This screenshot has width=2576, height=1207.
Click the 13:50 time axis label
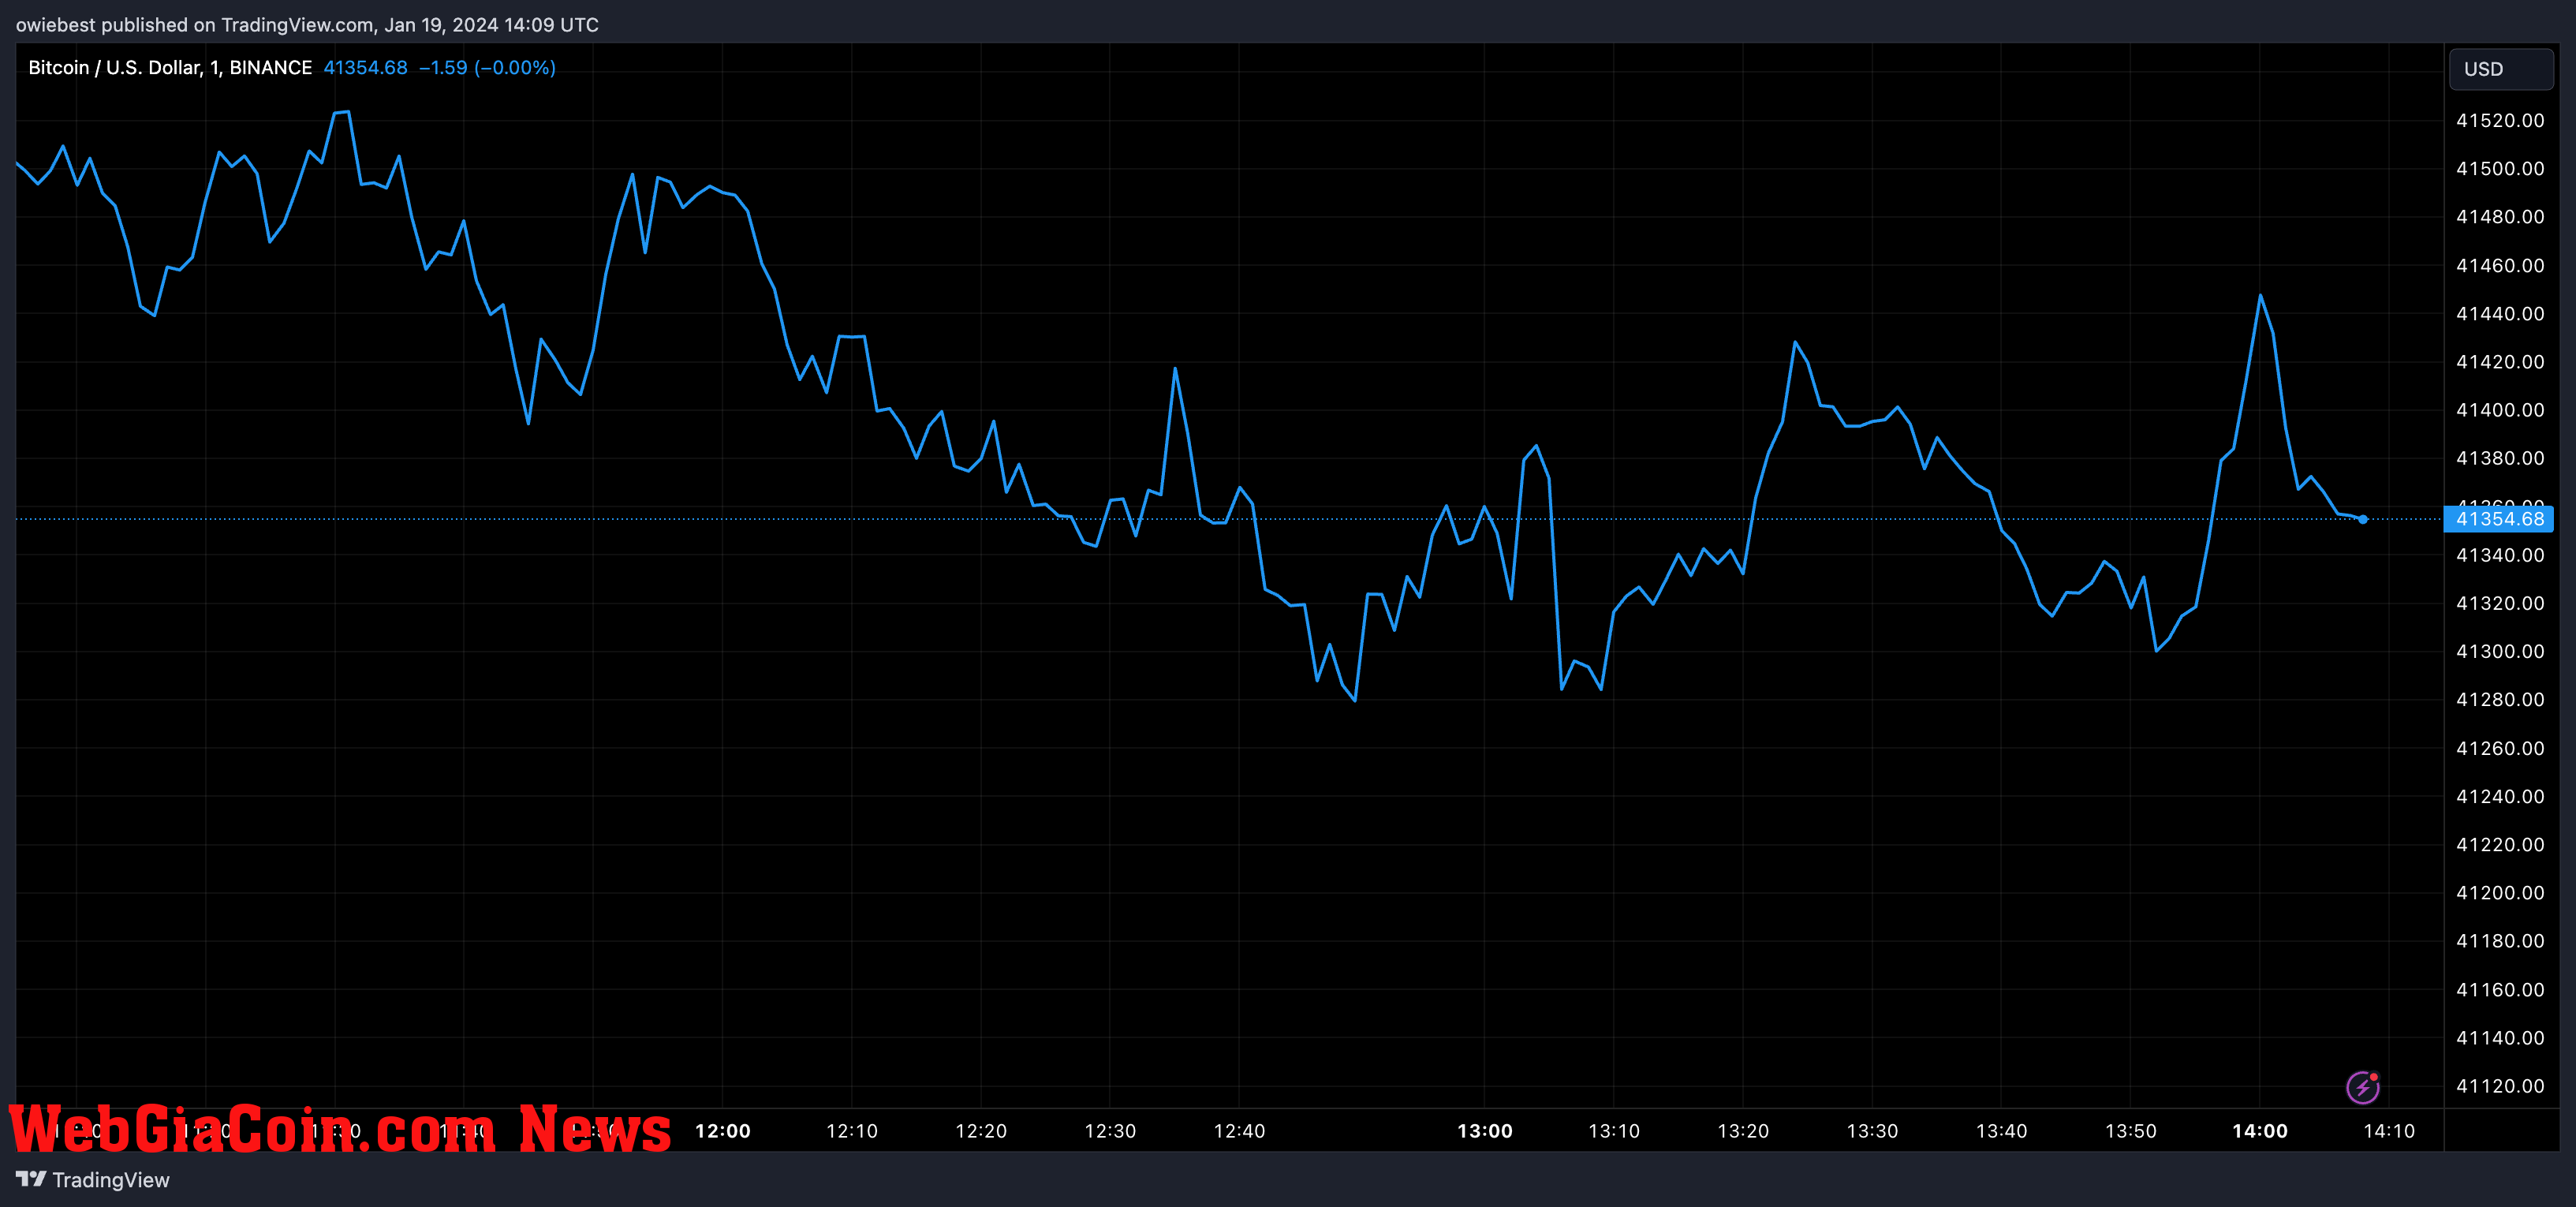click(2130, 1131)
